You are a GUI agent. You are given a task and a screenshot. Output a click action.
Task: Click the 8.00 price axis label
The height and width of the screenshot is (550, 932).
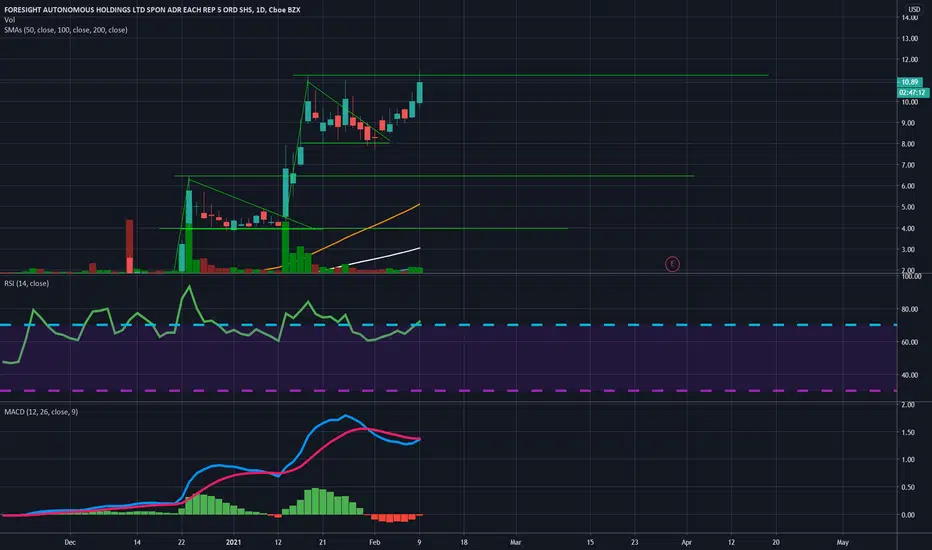[908, 144]
